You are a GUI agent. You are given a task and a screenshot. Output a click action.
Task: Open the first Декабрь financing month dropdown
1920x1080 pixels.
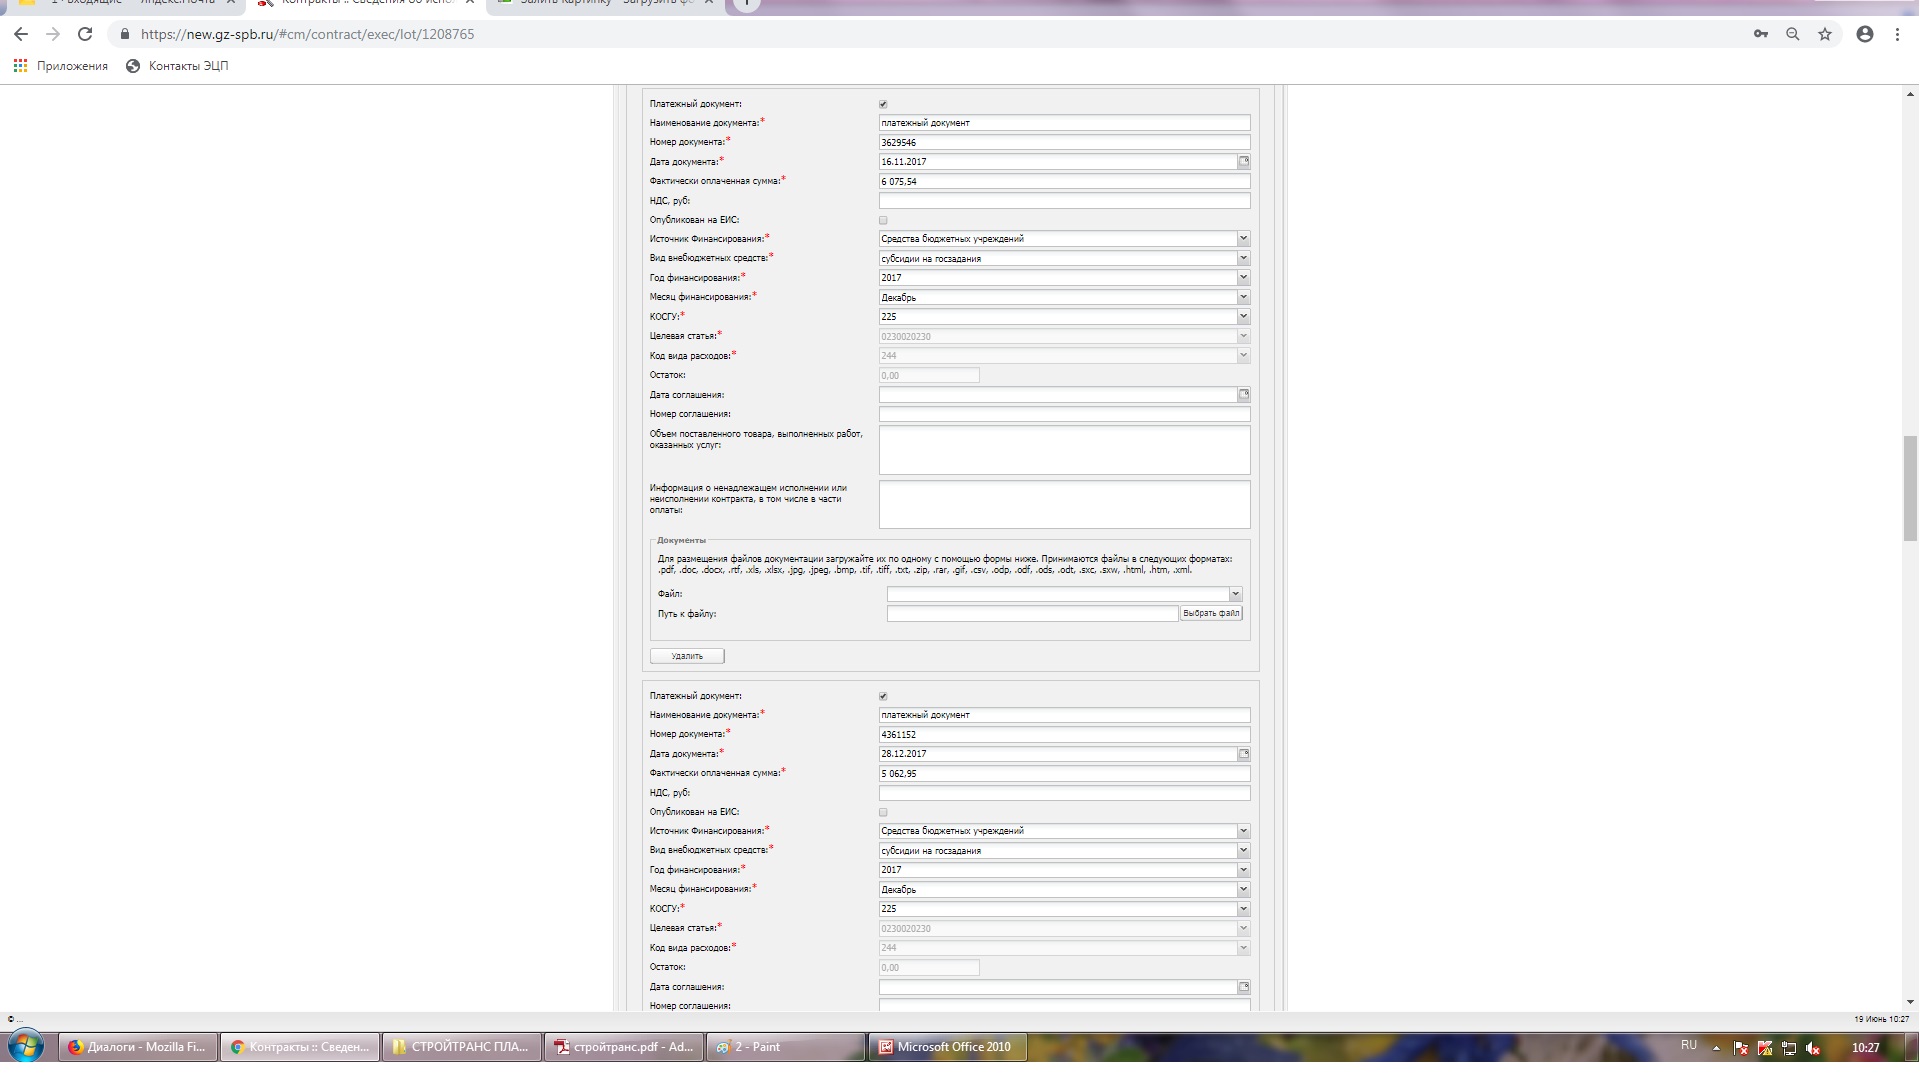coord(1243,297)
